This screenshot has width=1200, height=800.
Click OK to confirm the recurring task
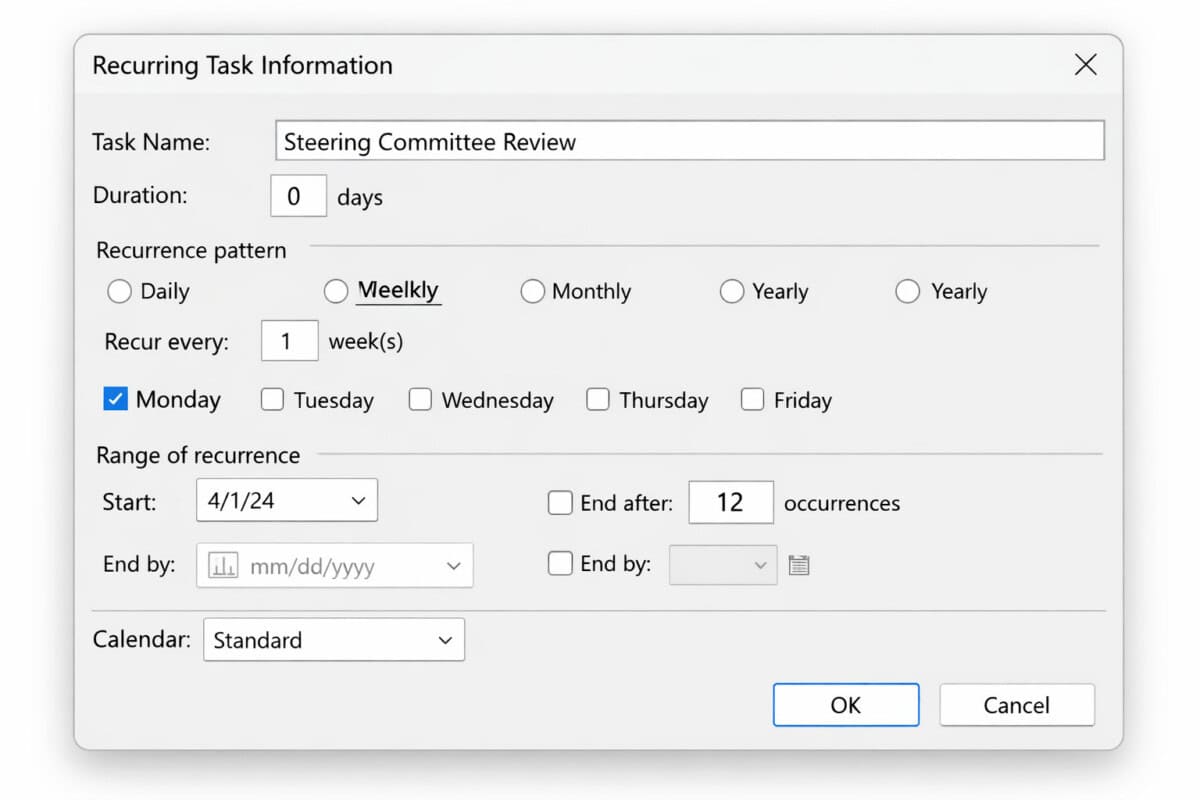coord(846,705)
